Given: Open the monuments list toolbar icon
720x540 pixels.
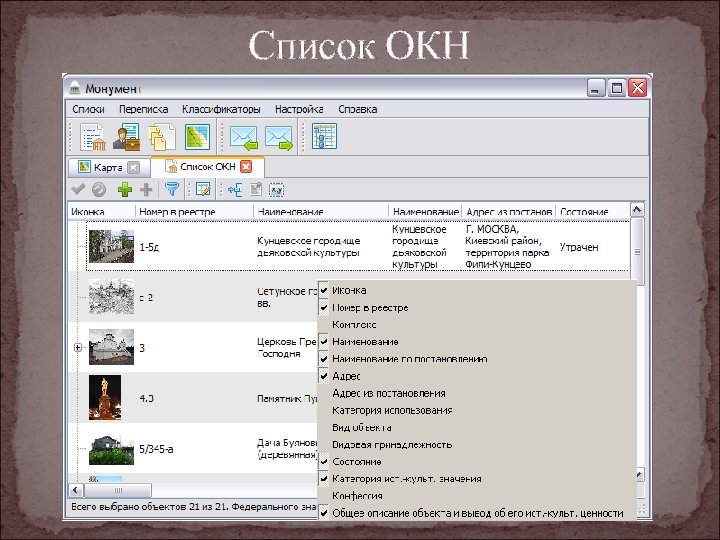Looking at the screenshot, I should coord(93,137).
